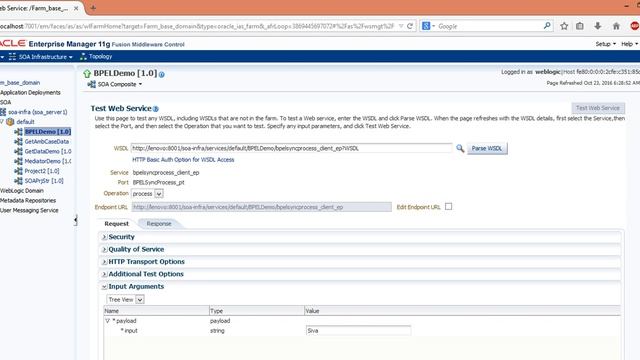640x360 pixels.
Task: Click the SOA Composite menu icon
Action: click(91, 84)
